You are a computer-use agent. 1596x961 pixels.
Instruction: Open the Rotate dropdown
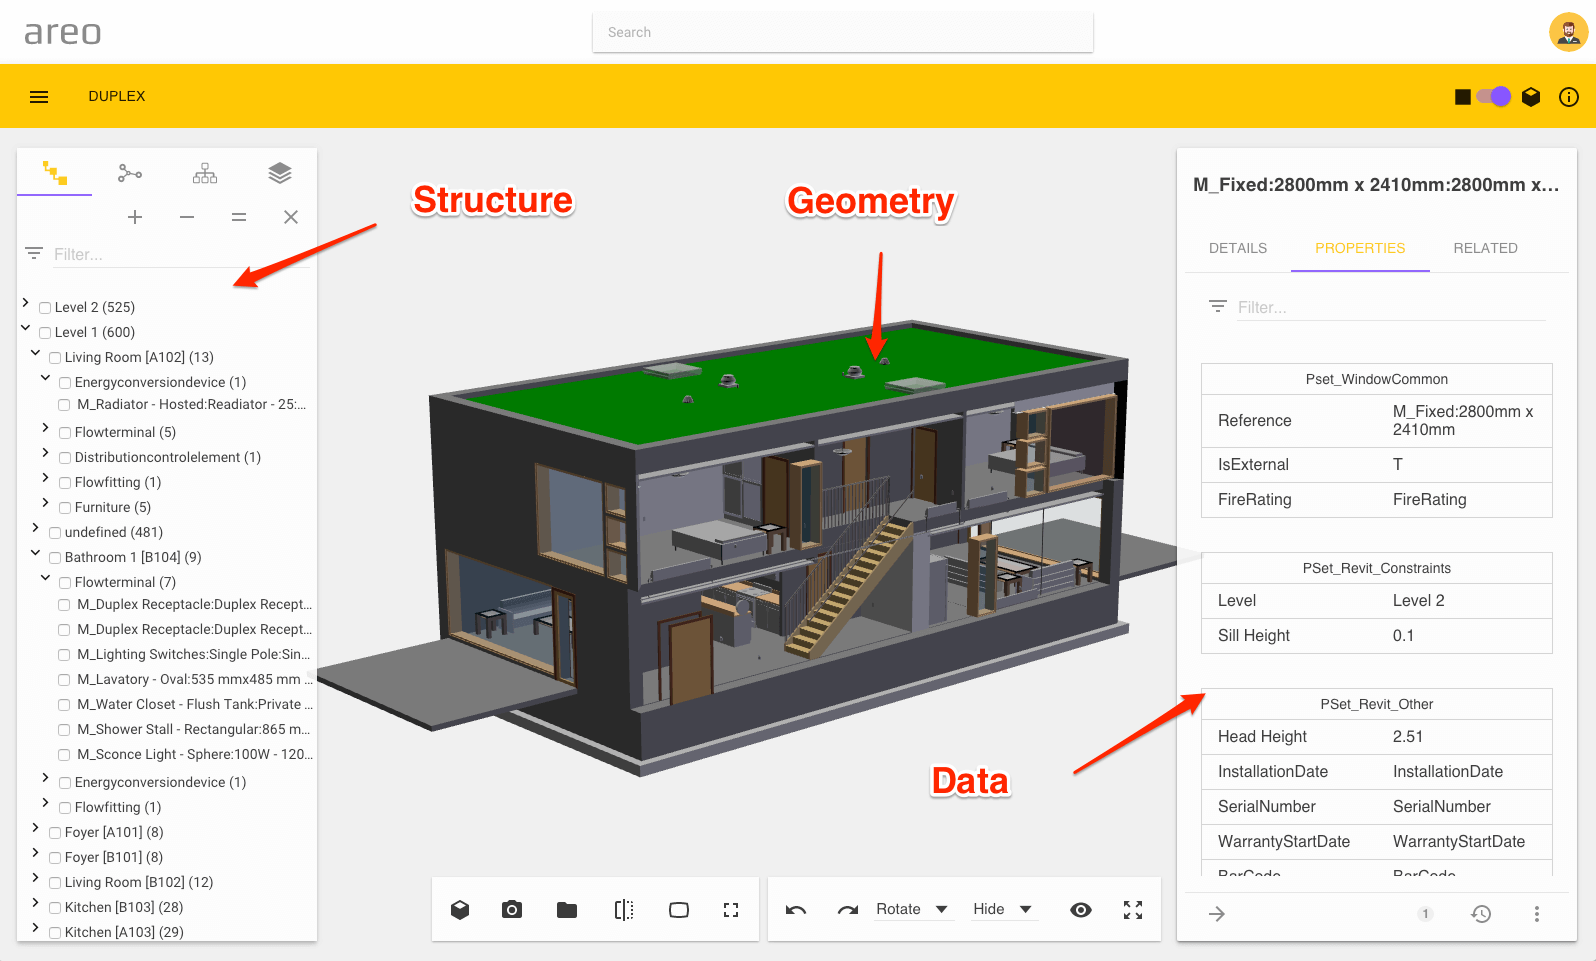(911, 909)
